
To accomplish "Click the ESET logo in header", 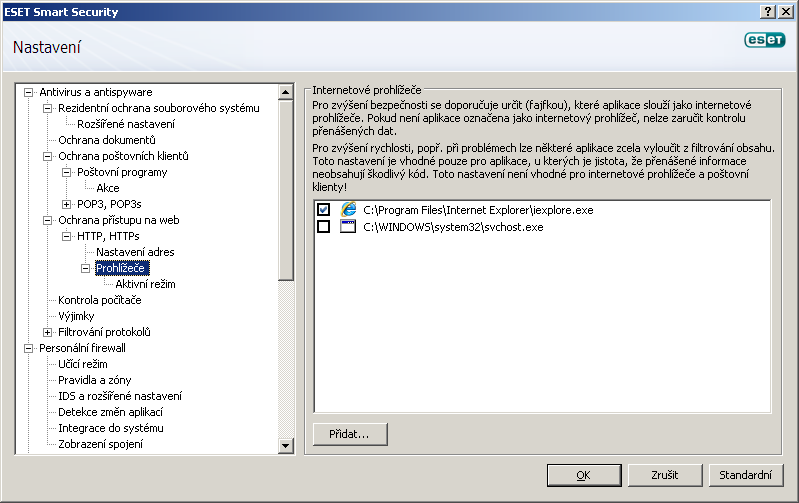I will [x=764, y=40].
